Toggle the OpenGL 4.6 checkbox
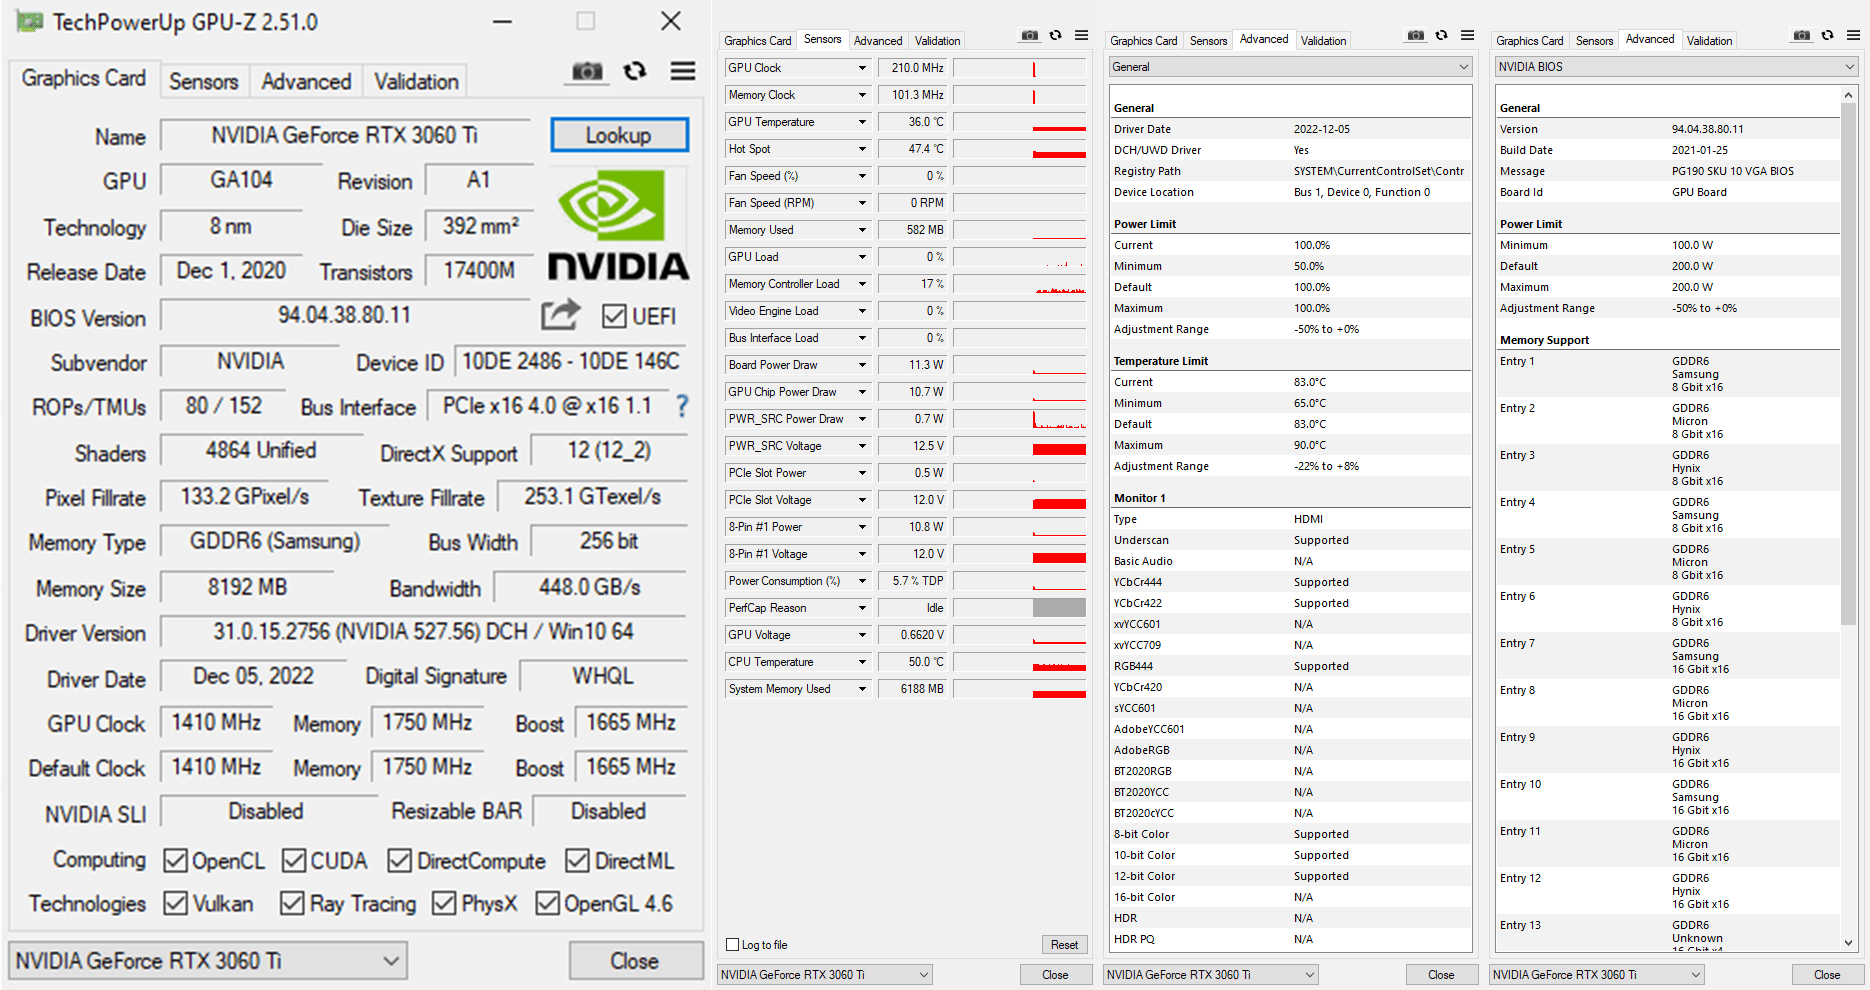Screen dimensions: 1870x990 click(x=547, y=903)
